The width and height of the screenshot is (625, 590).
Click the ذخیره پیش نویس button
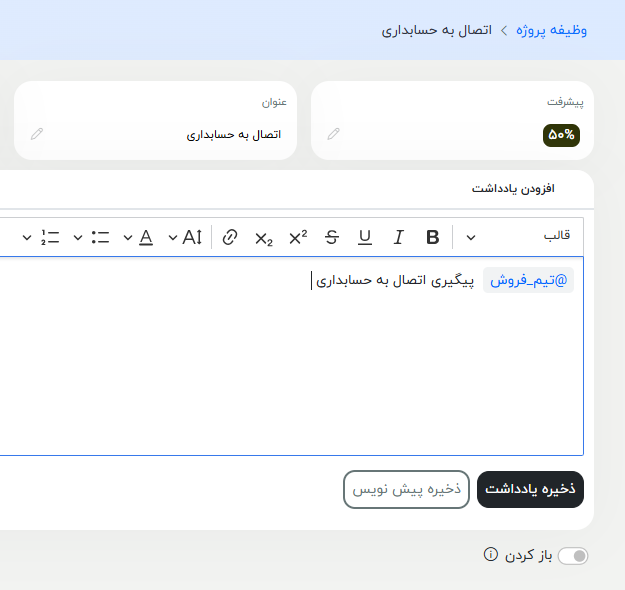pyautogui.click(x=406, y=489)
